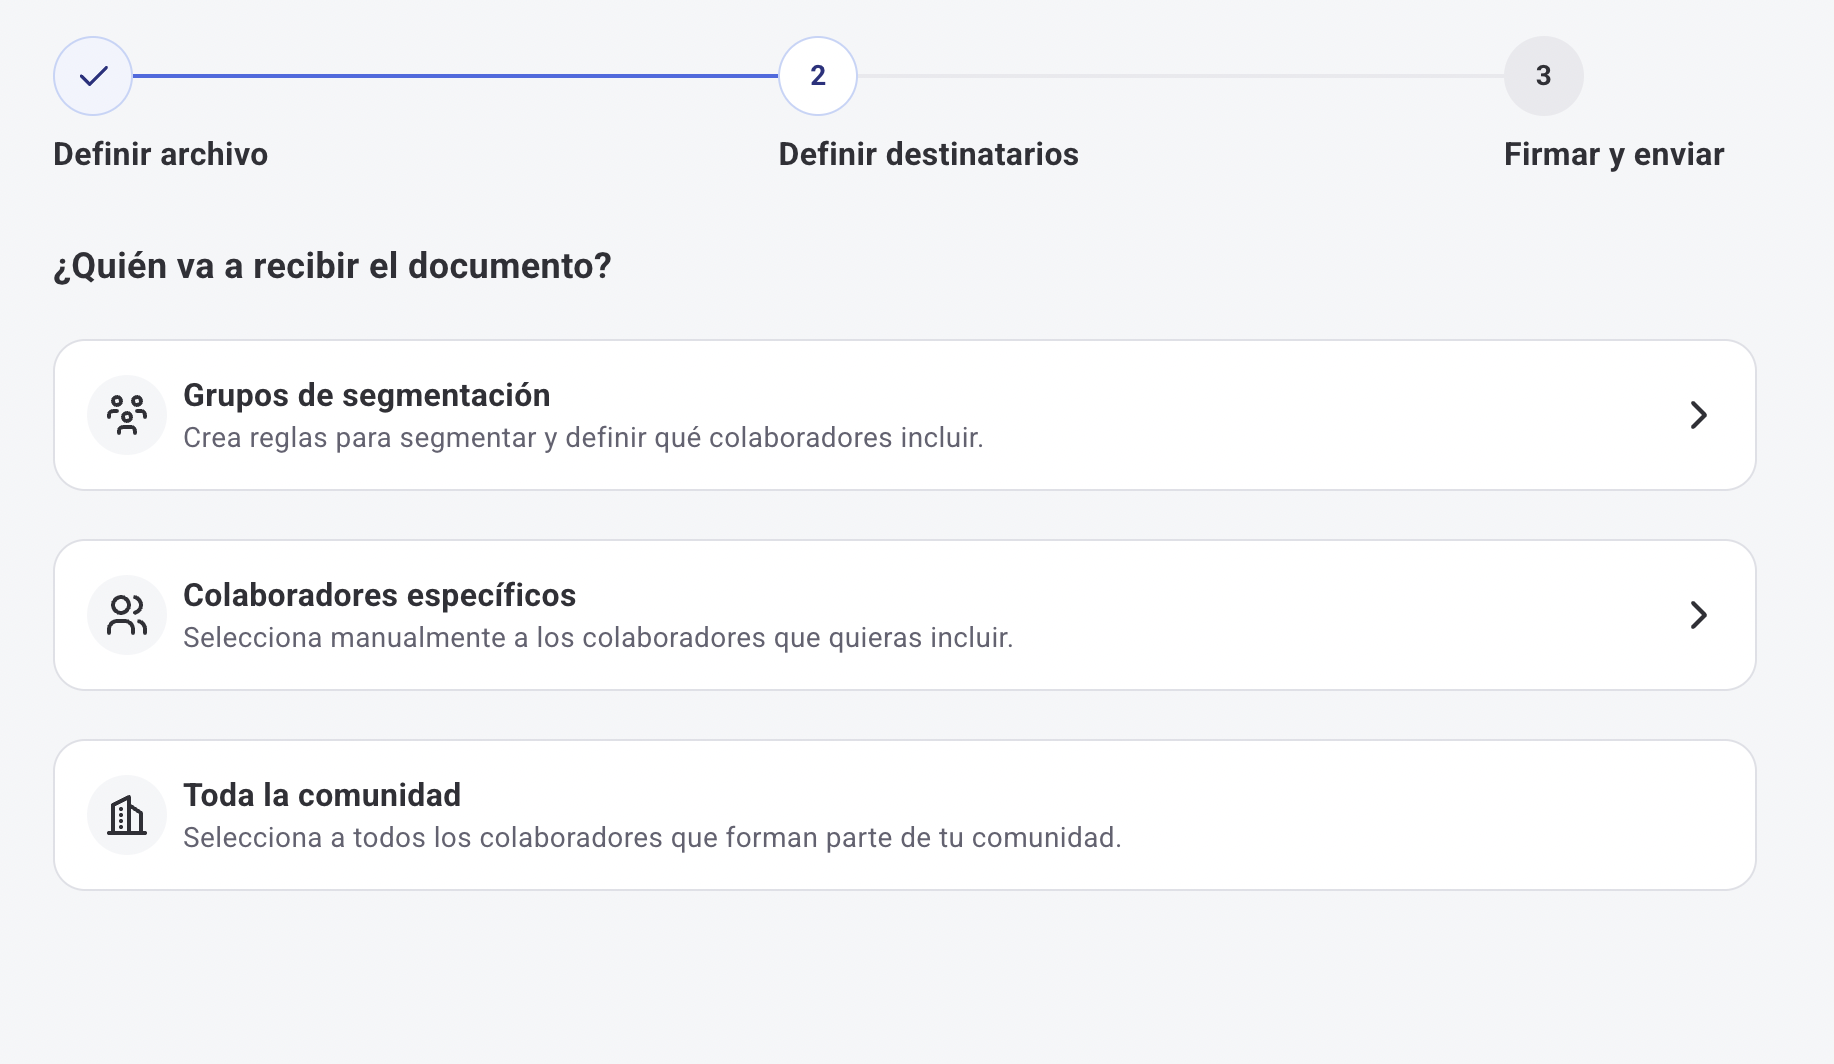
Task: Choose the Colaboradores específicos title
Action: (380, 595)
